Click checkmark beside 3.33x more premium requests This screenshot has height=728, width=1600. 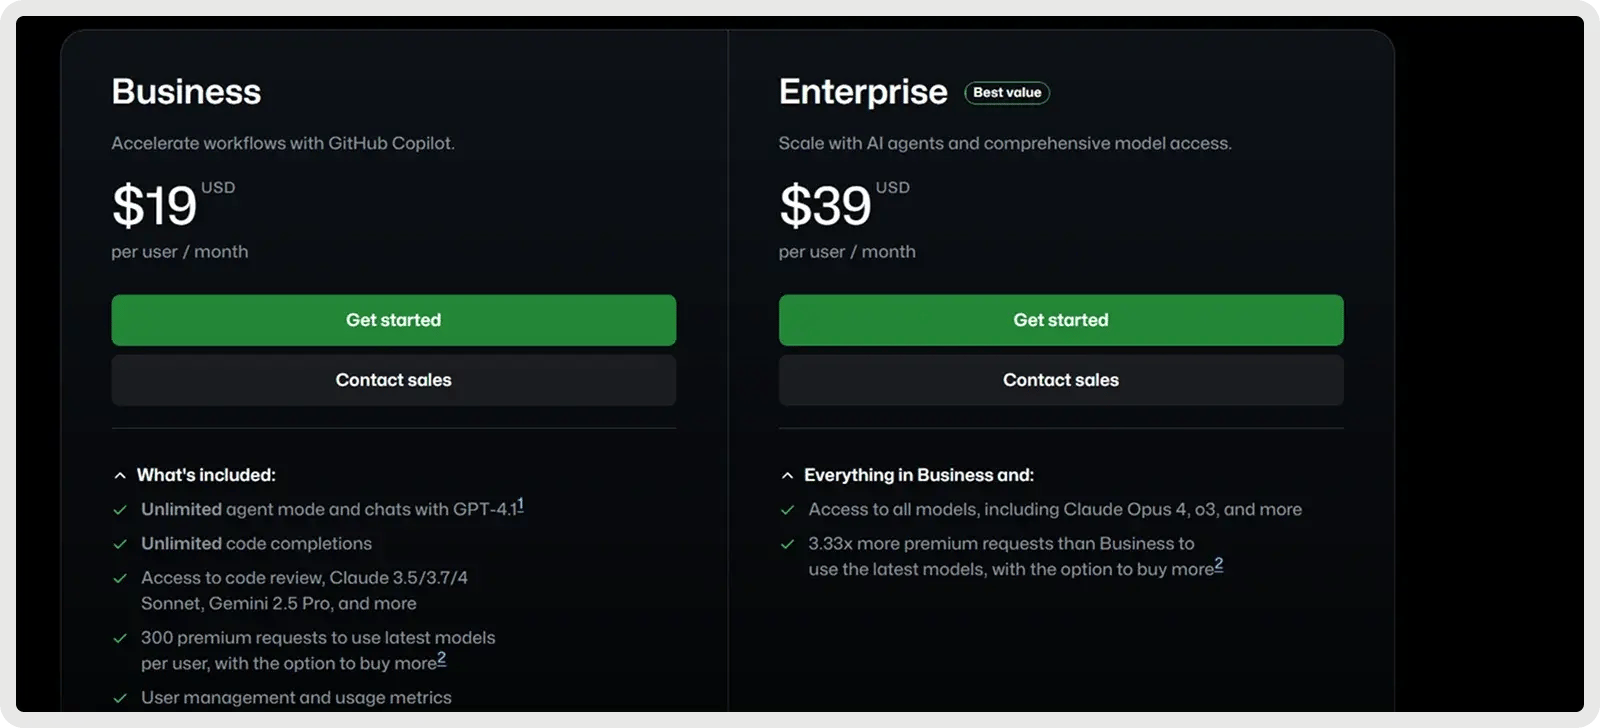pyautogui.click(x=787, y=544)
